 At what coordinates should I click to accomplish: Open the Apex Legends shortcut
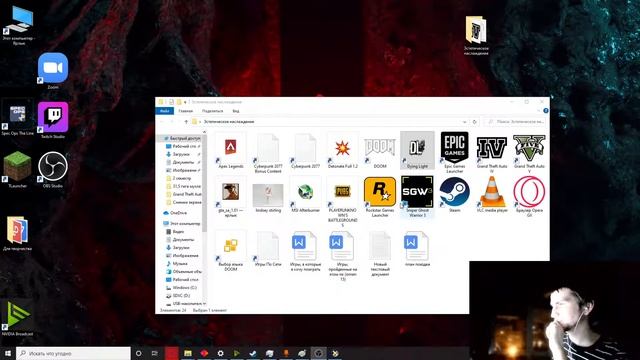(231, 151)
